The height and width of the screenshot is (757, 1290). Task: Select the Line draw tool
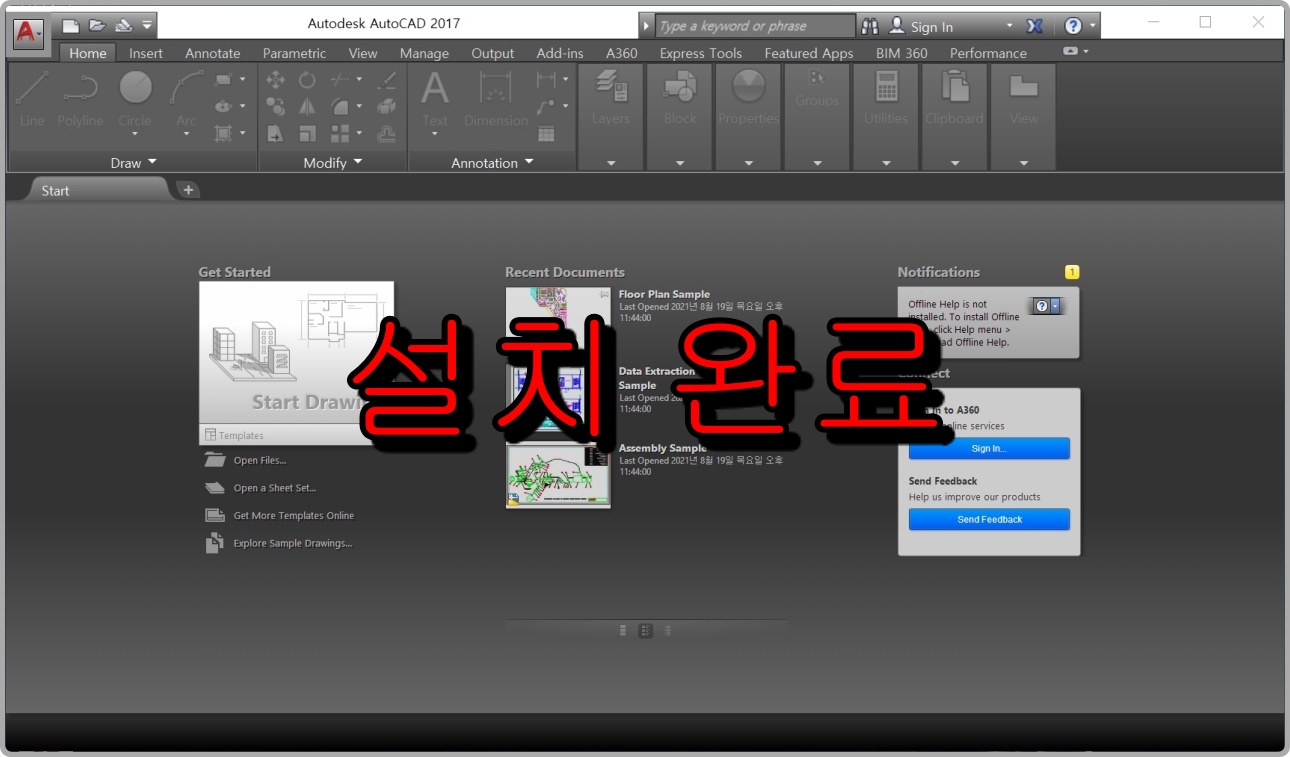pyautogui.click(x=32, y=99)
